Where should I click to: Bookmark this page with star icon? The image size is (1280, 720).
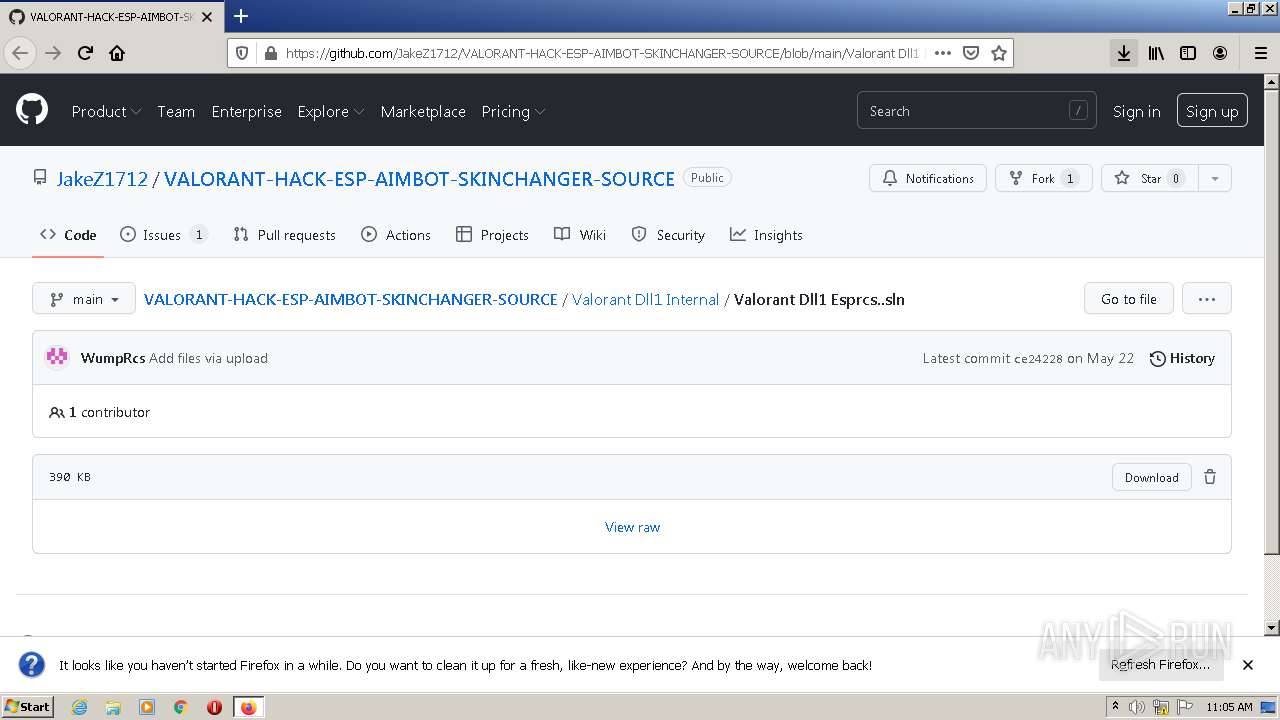pyautogui.click(x=998, y=53)
